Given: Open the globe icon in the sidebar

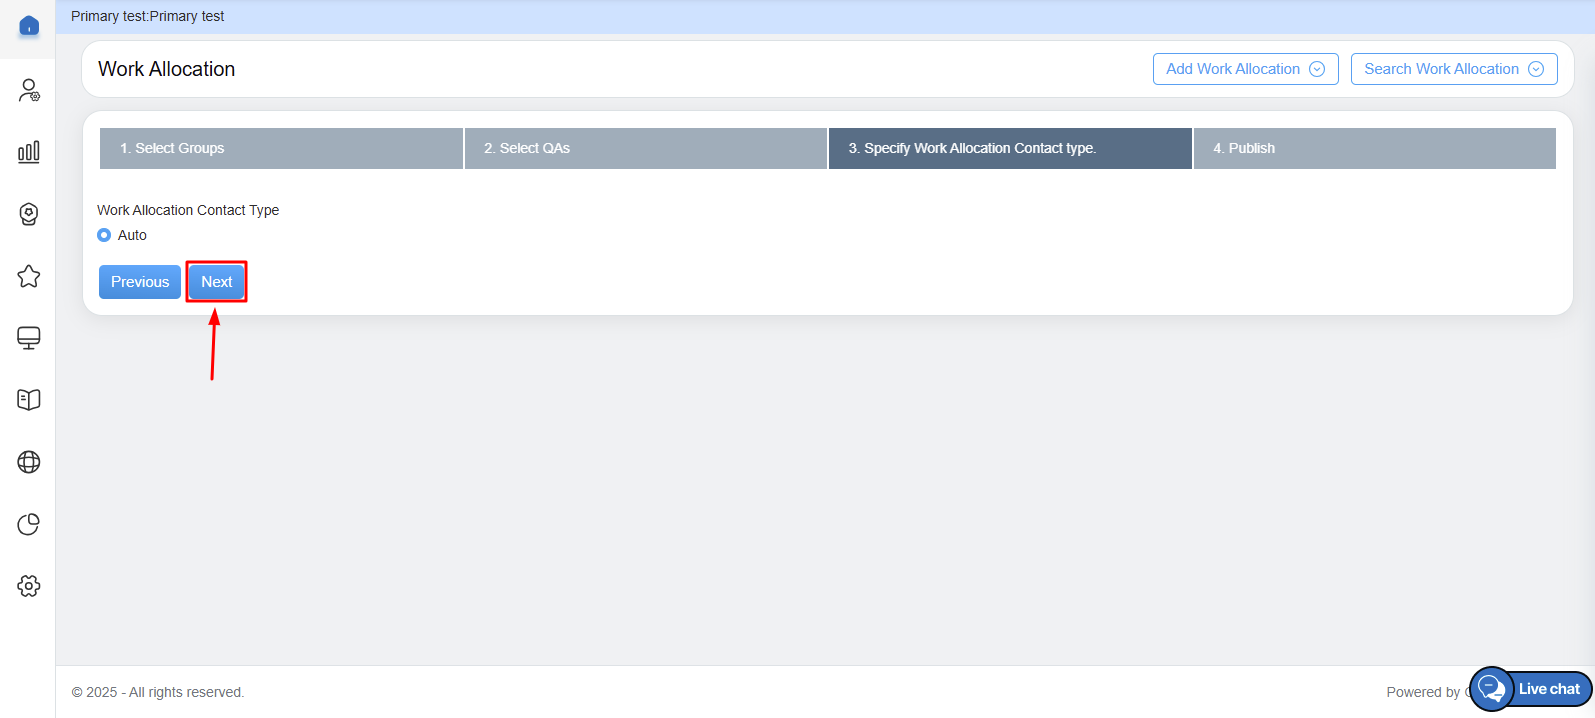Looking at the screenshot, I should coord(29,462).
